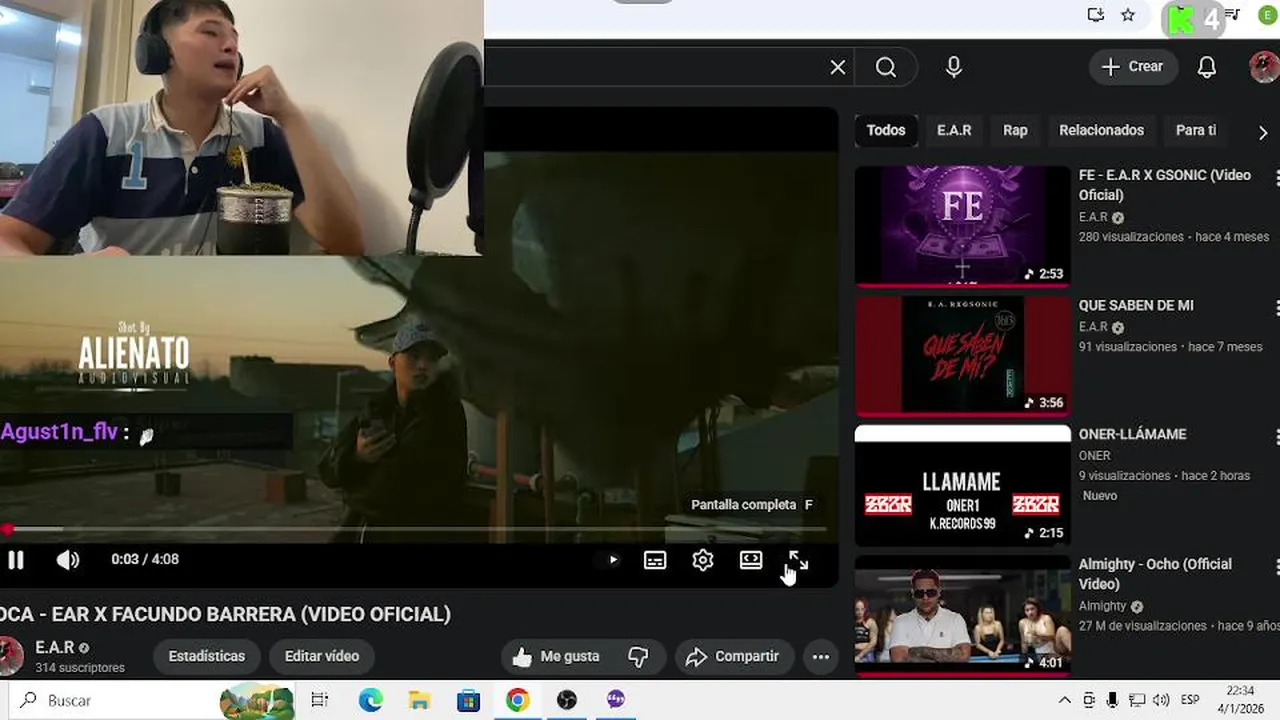Open File Explorer from taskbar

[419, 700]
